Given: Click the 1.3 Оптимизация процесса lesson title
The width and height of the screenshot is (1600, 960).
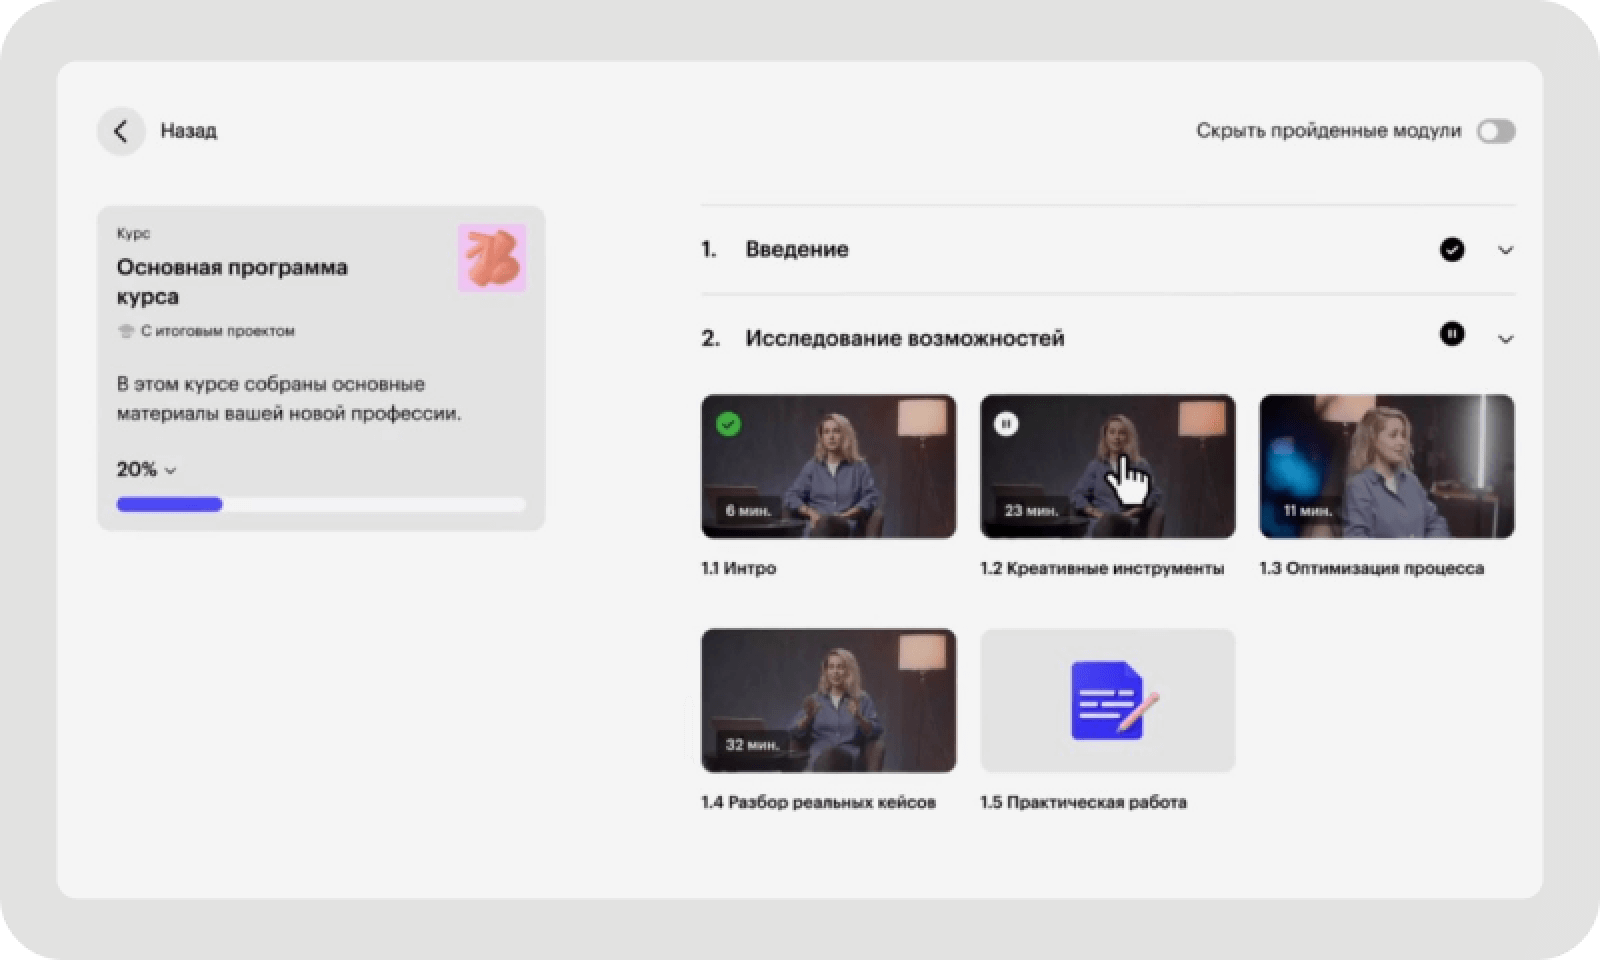Looking at the screenshot, I should pos(1372,568).
